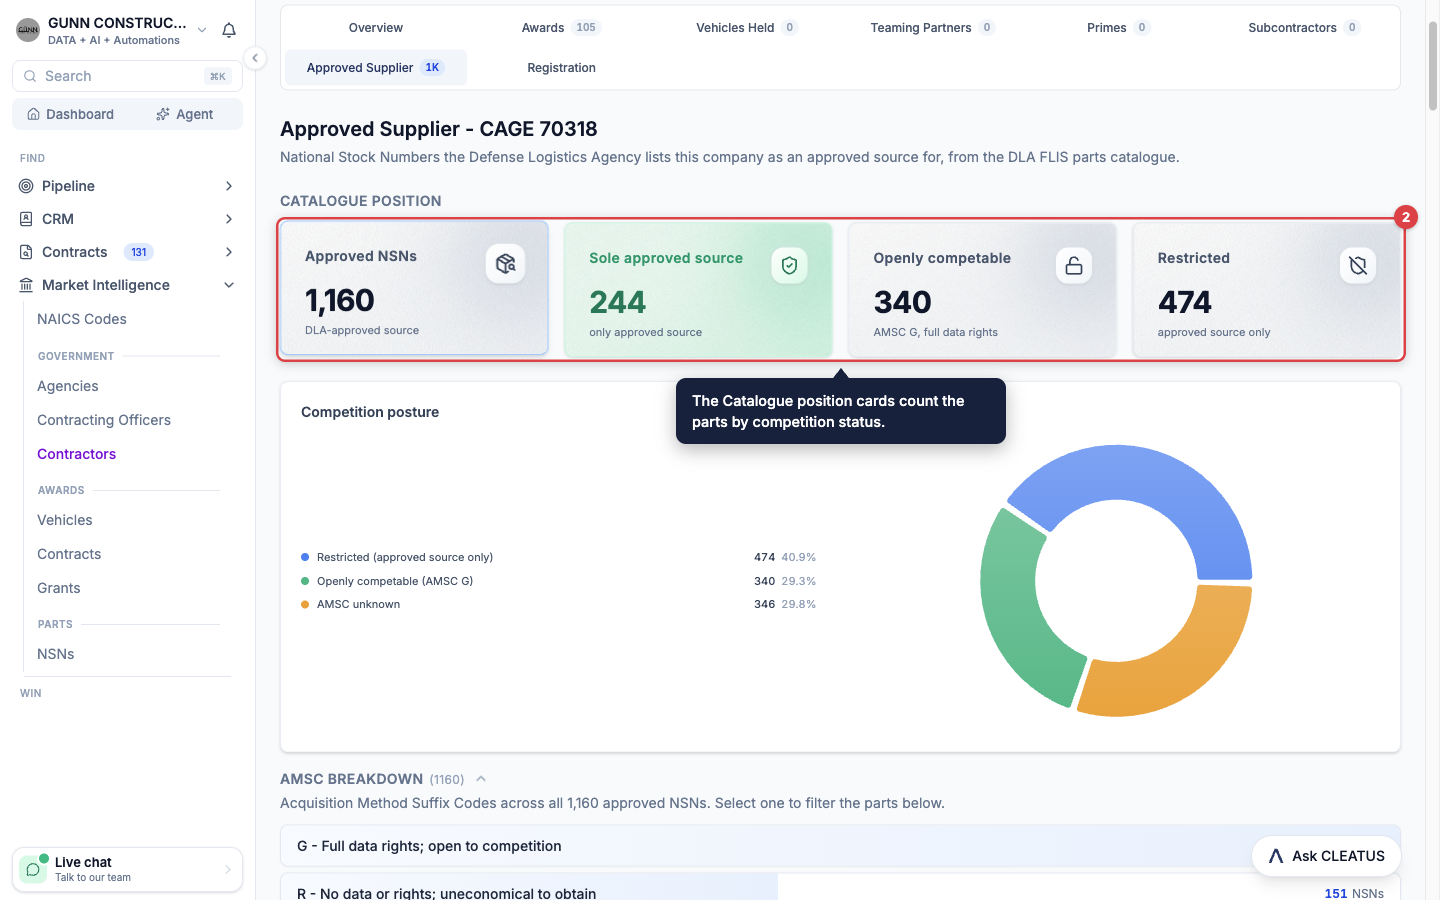Viewport: 1440px width, 900px height.
Task: Click the Sole approved source card
Action: click(x=698, y=290)
